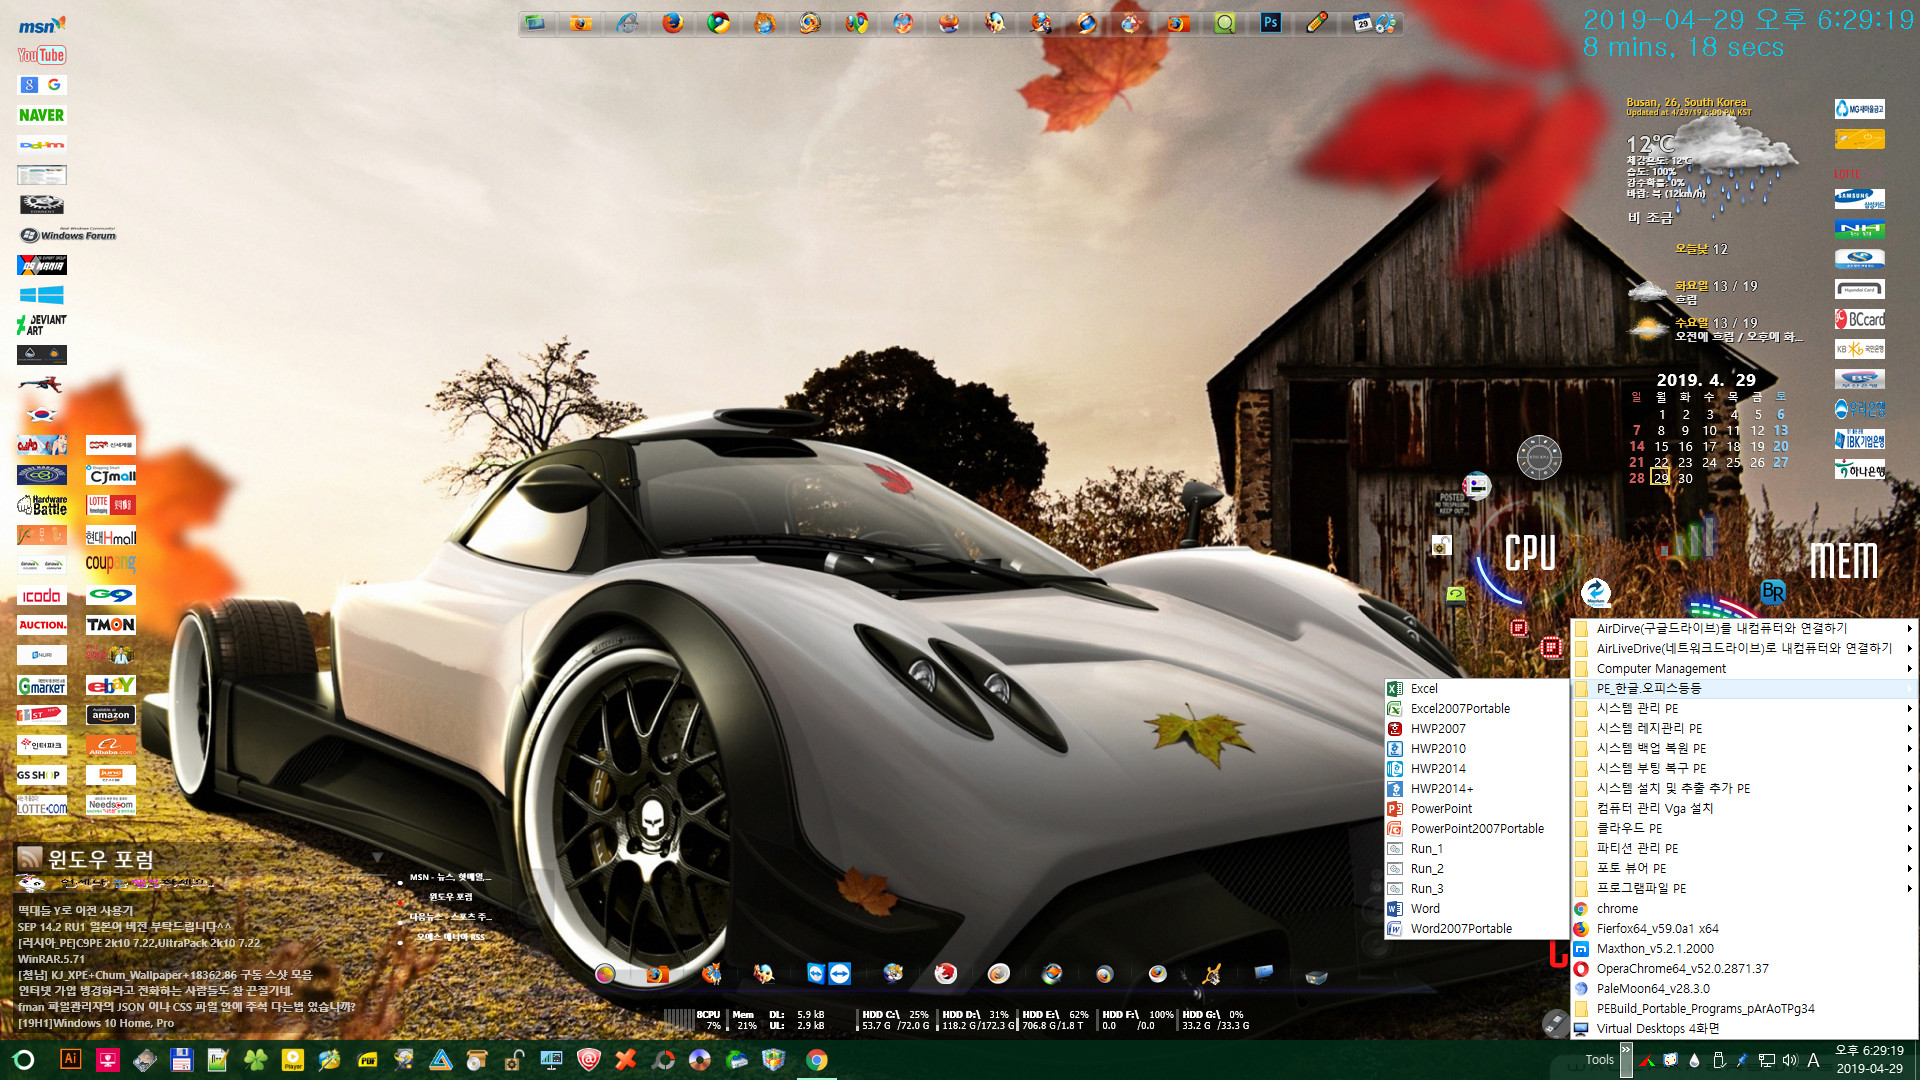1920x1080 pixels.
Task: Expand AirLiveDrive(네트워크드라이브) submenu
Action: [1743, 648]
